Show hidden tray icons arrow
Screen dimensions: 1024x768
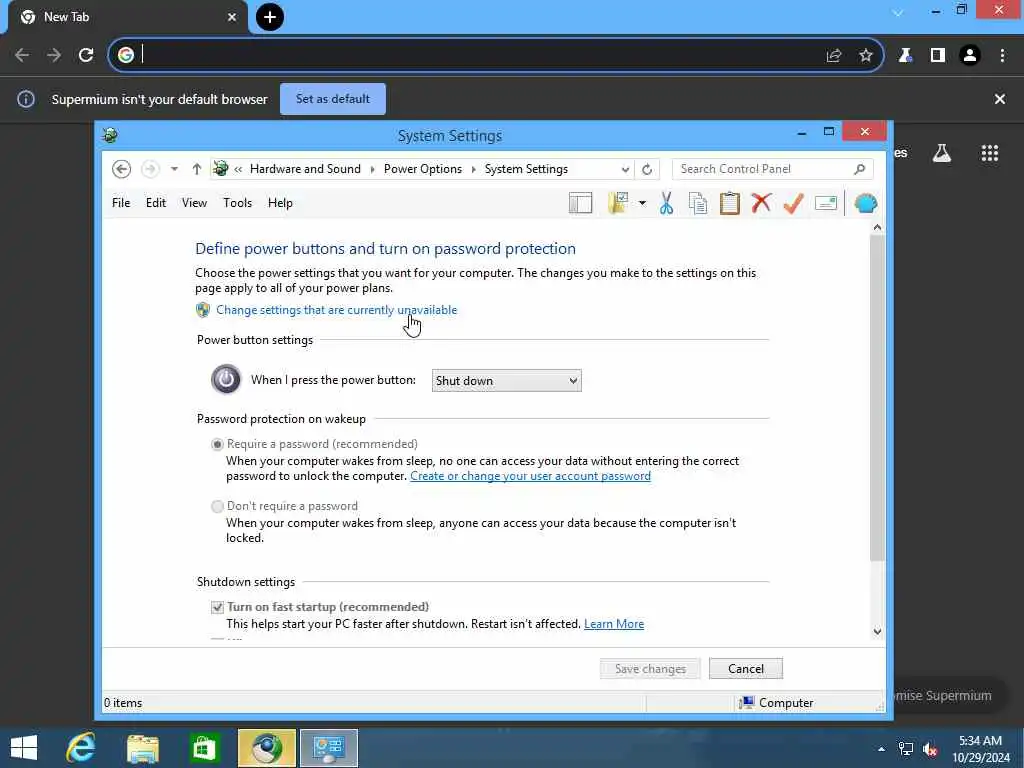(881, 750)
